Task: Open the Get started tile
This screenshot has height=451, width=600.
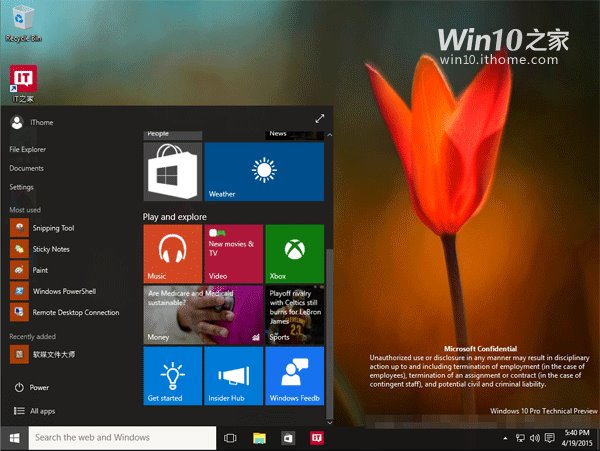Action: click(173, 376)
